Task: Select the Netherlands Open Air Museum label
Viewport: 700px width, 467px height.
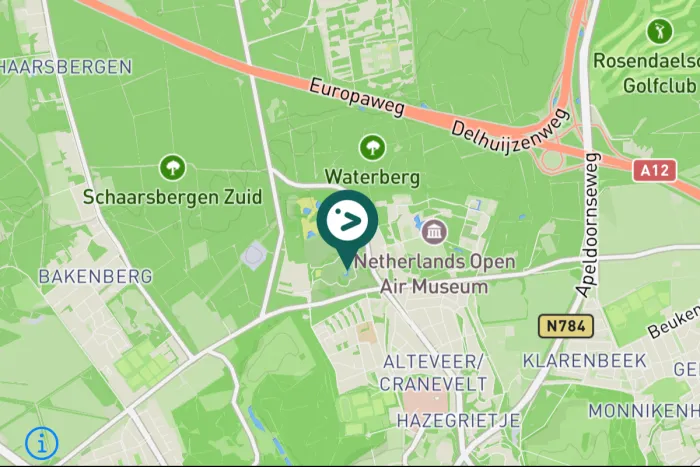Action: click(435, 274)
